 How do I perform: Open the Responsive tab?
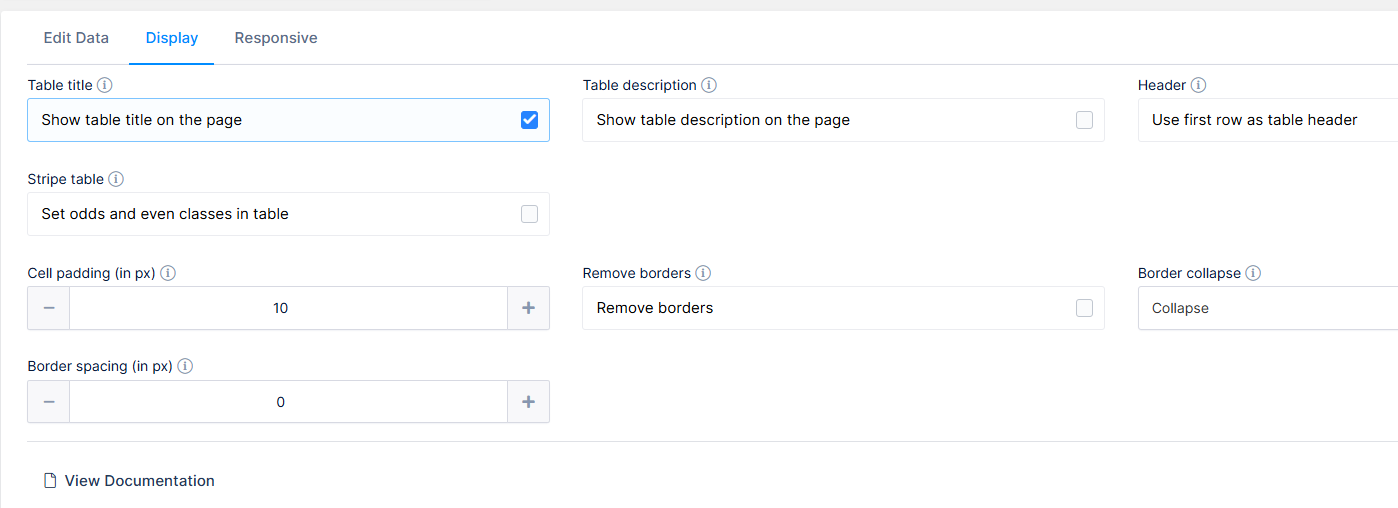276,38
